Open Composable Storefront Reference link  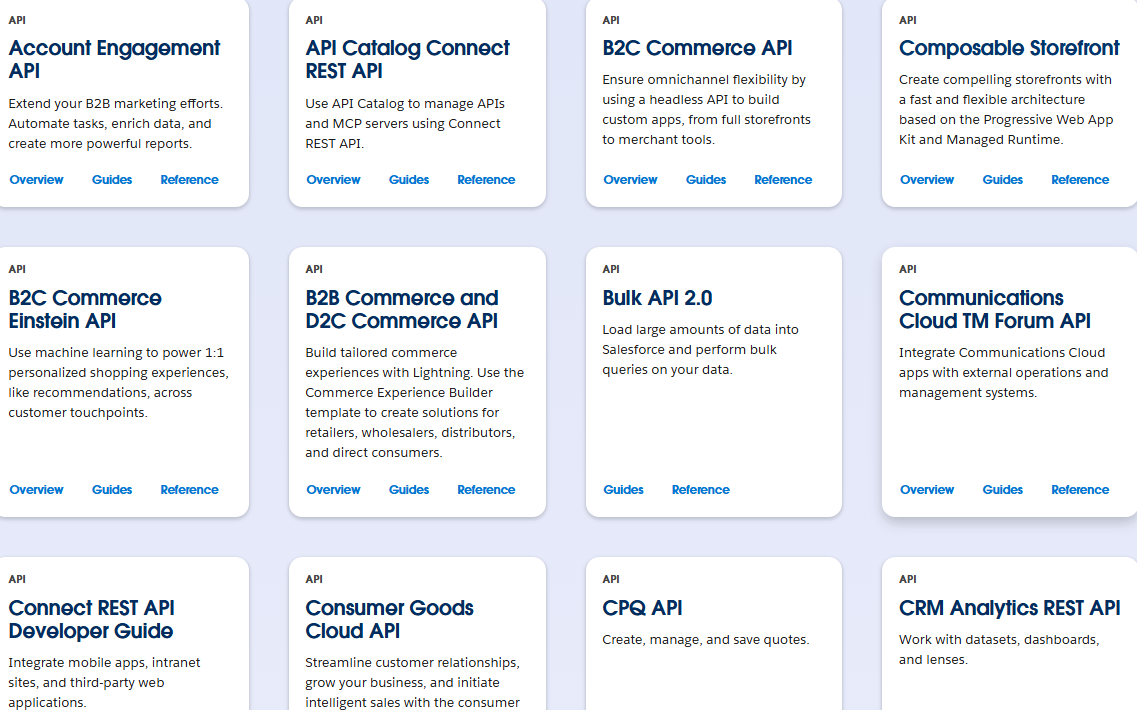1080,180
